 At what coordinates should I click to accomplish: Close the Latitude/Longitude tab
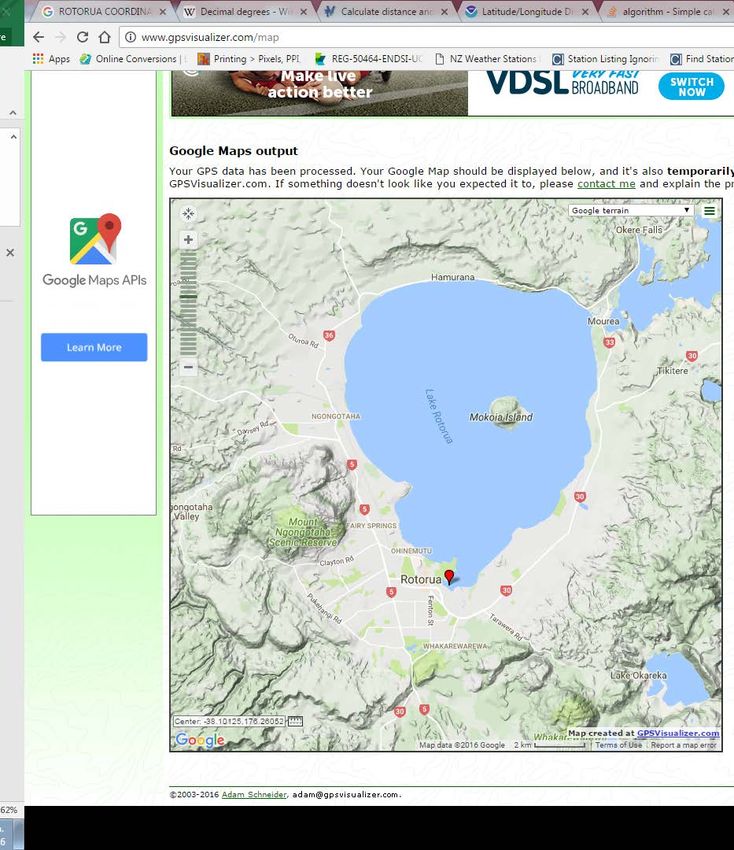tap(585, 11)
